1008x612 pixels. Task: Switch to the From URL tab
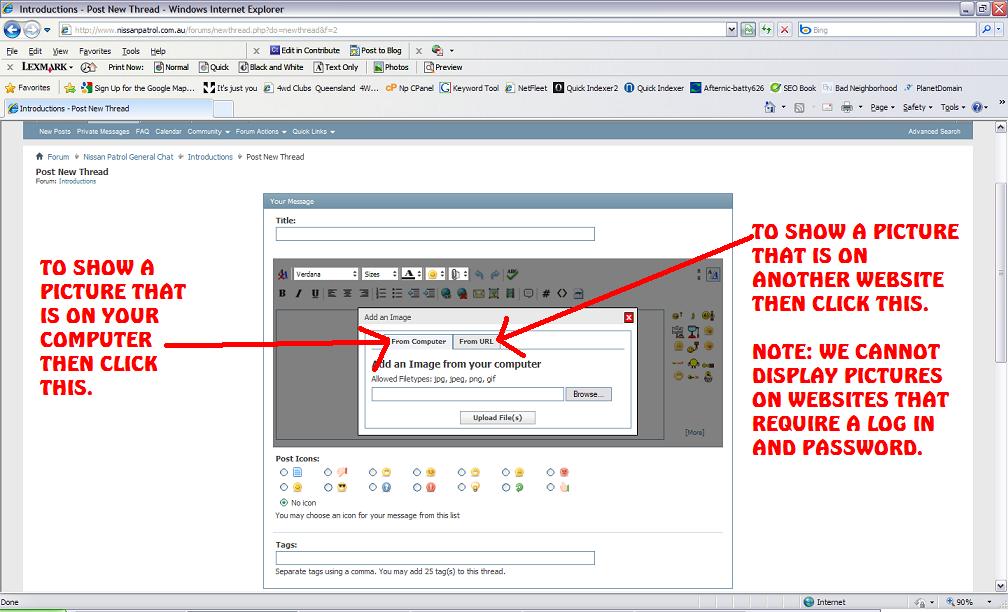pyautogui.click(x=476, y=341)
